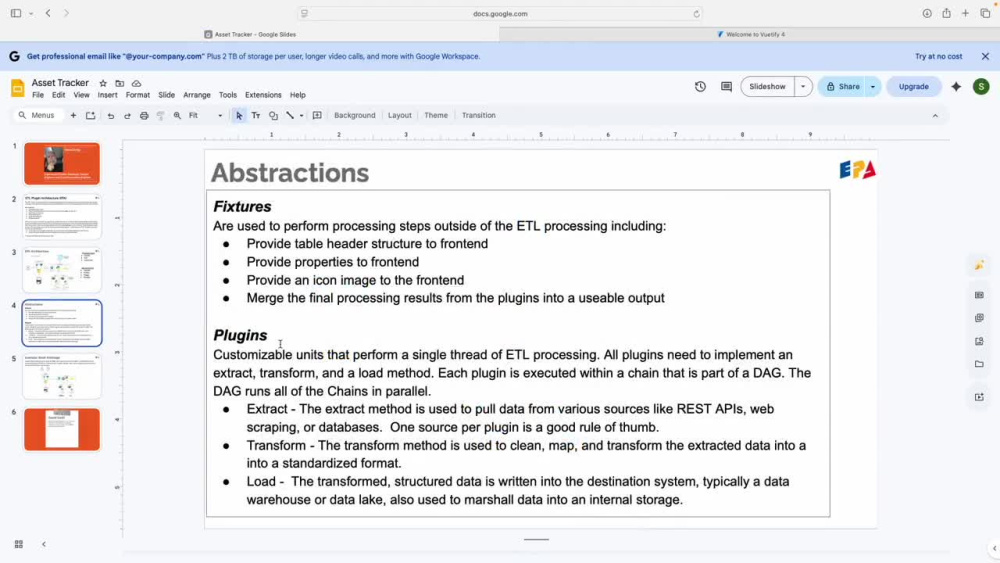Open the top side panel icon
Screen dimensions: 1000x563
click(979, 265)
